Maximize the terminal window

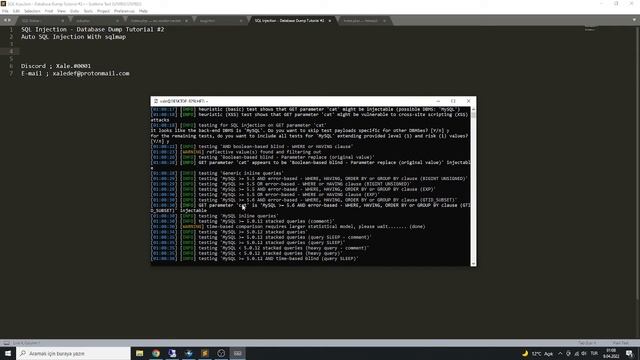(453, 101)
